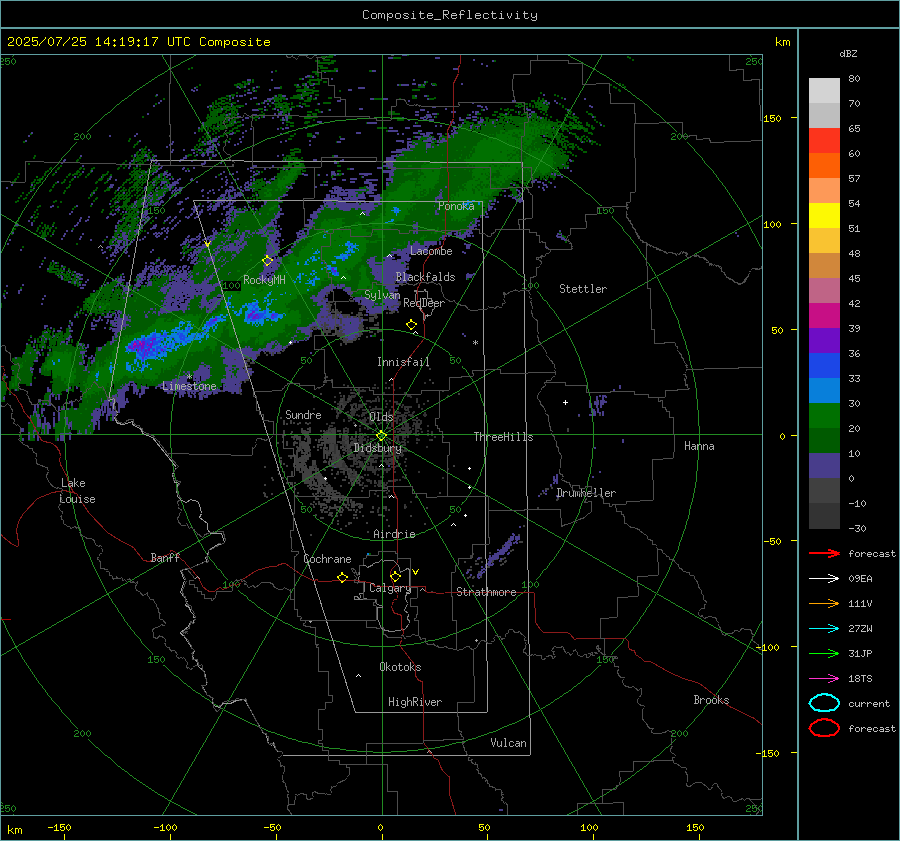Click the 09EA legend label
900x841 pixels.
pyautogui.click(x=860, y=579)
